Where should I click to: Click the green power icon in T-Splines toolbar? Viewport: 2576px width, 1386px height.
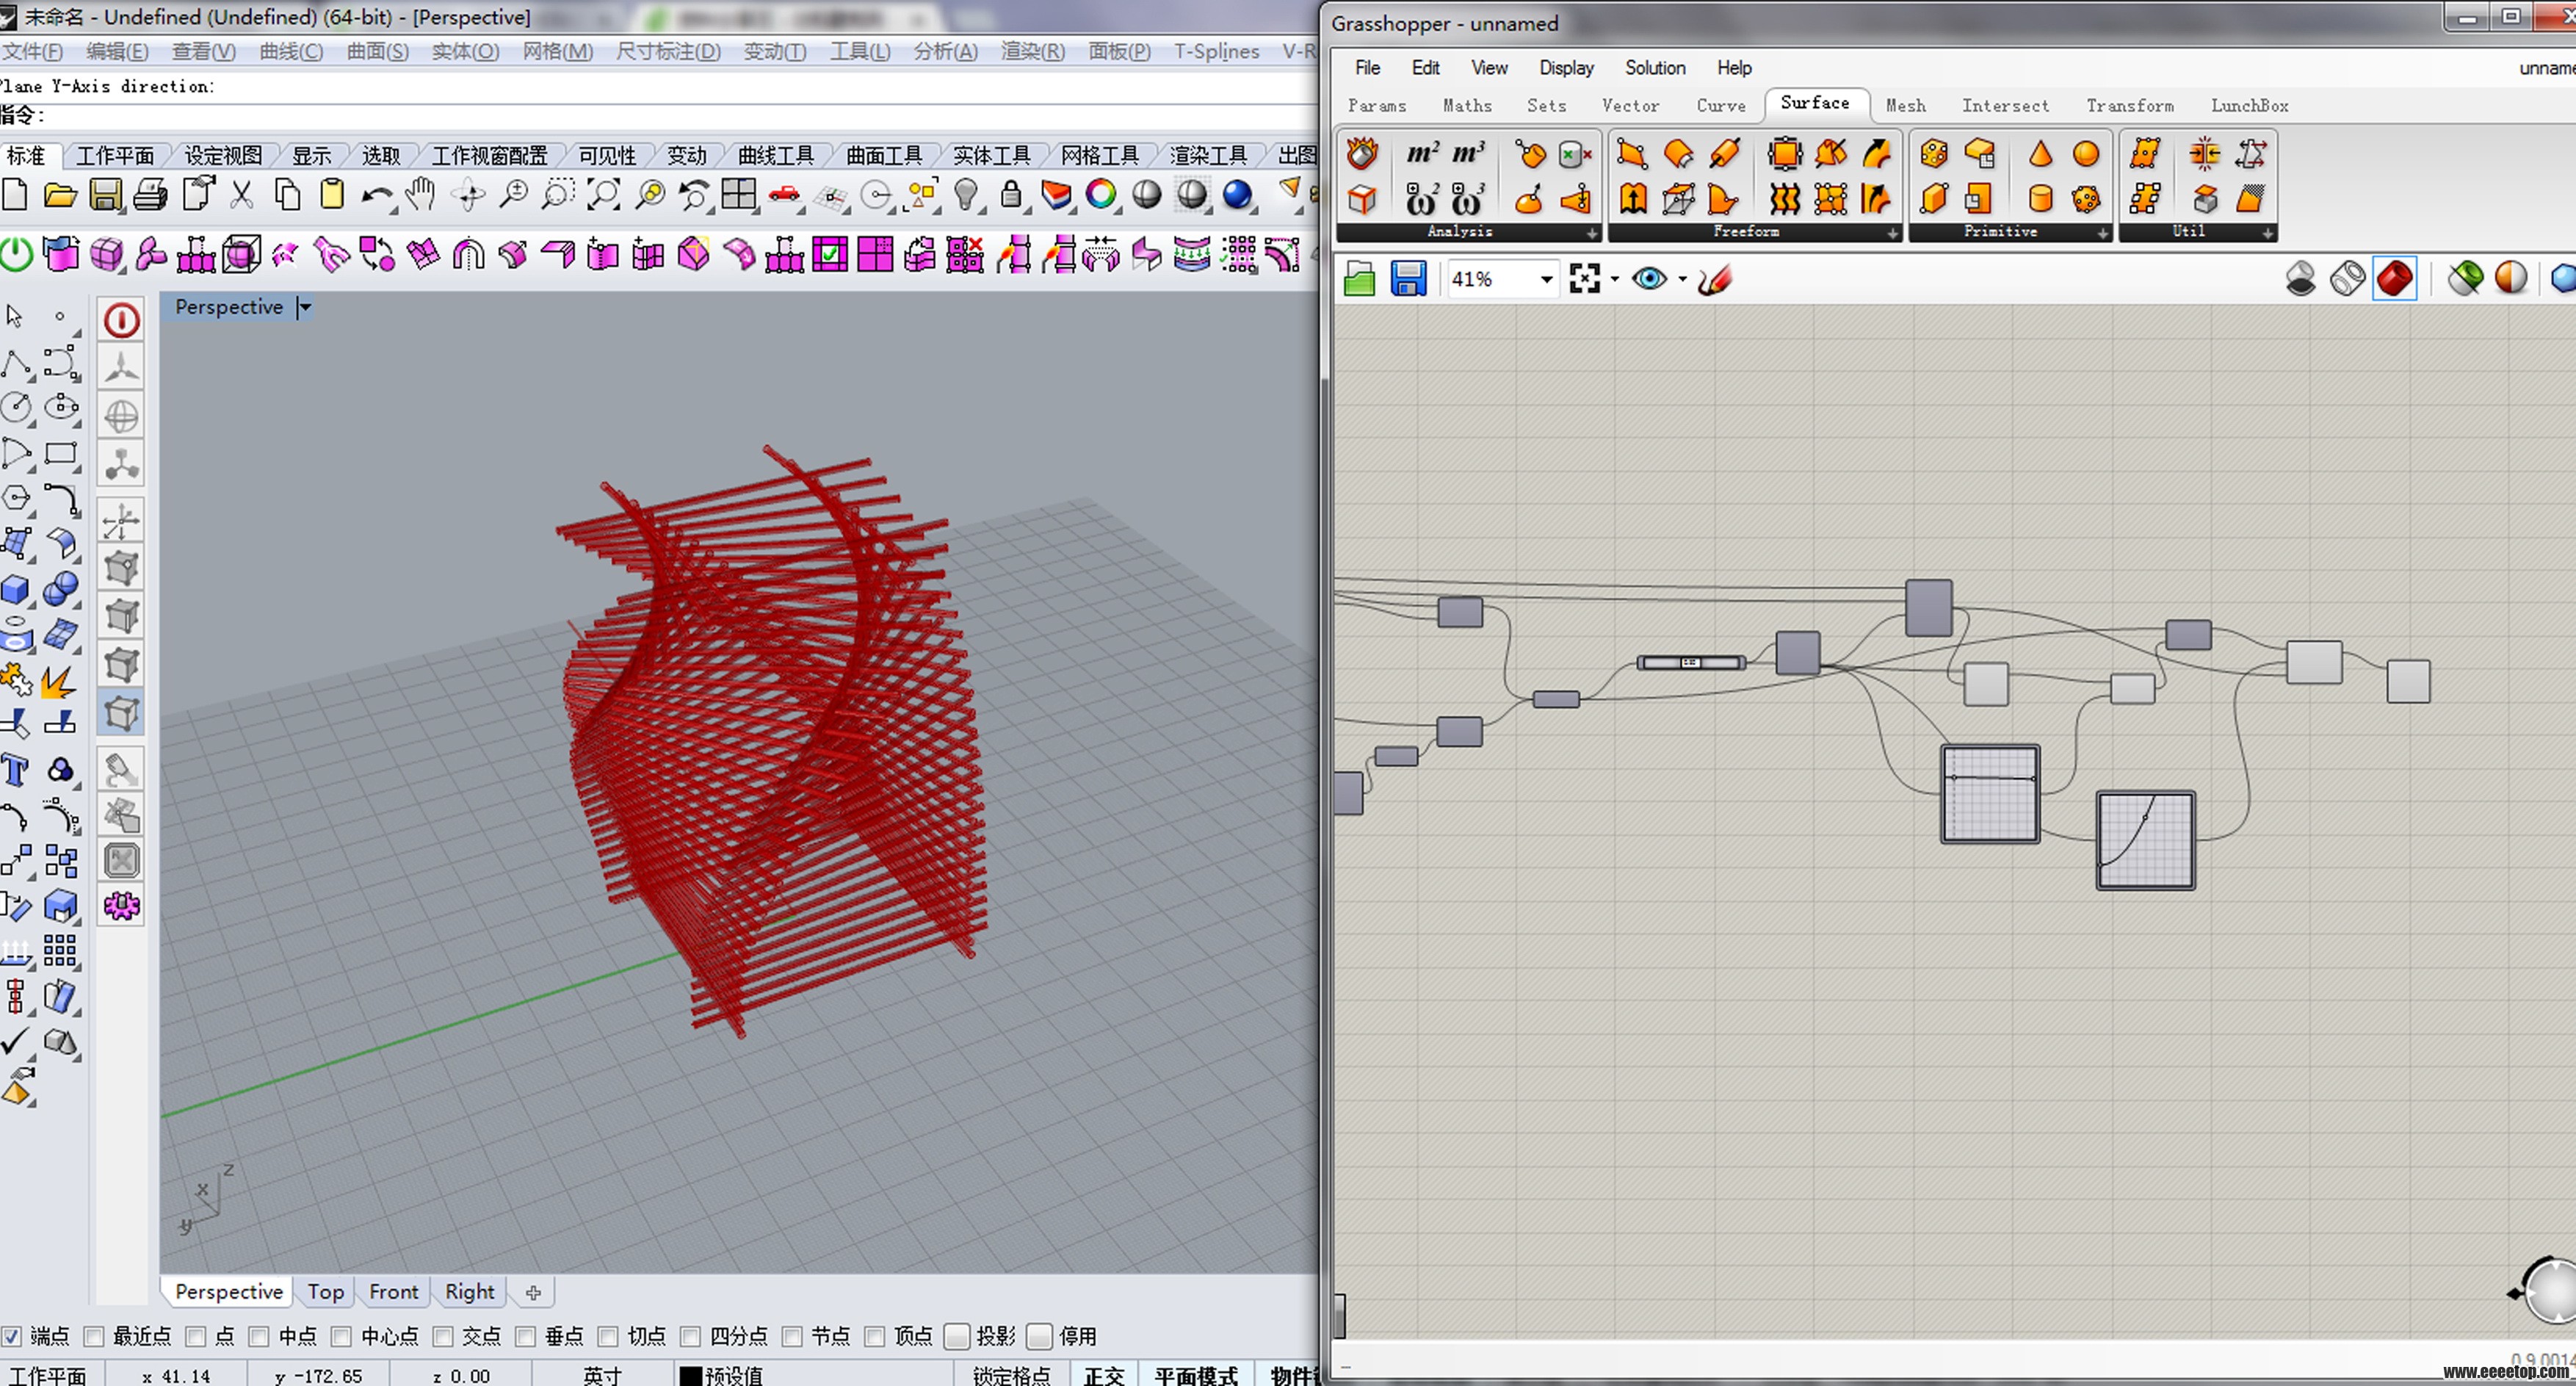pos(16,254)
